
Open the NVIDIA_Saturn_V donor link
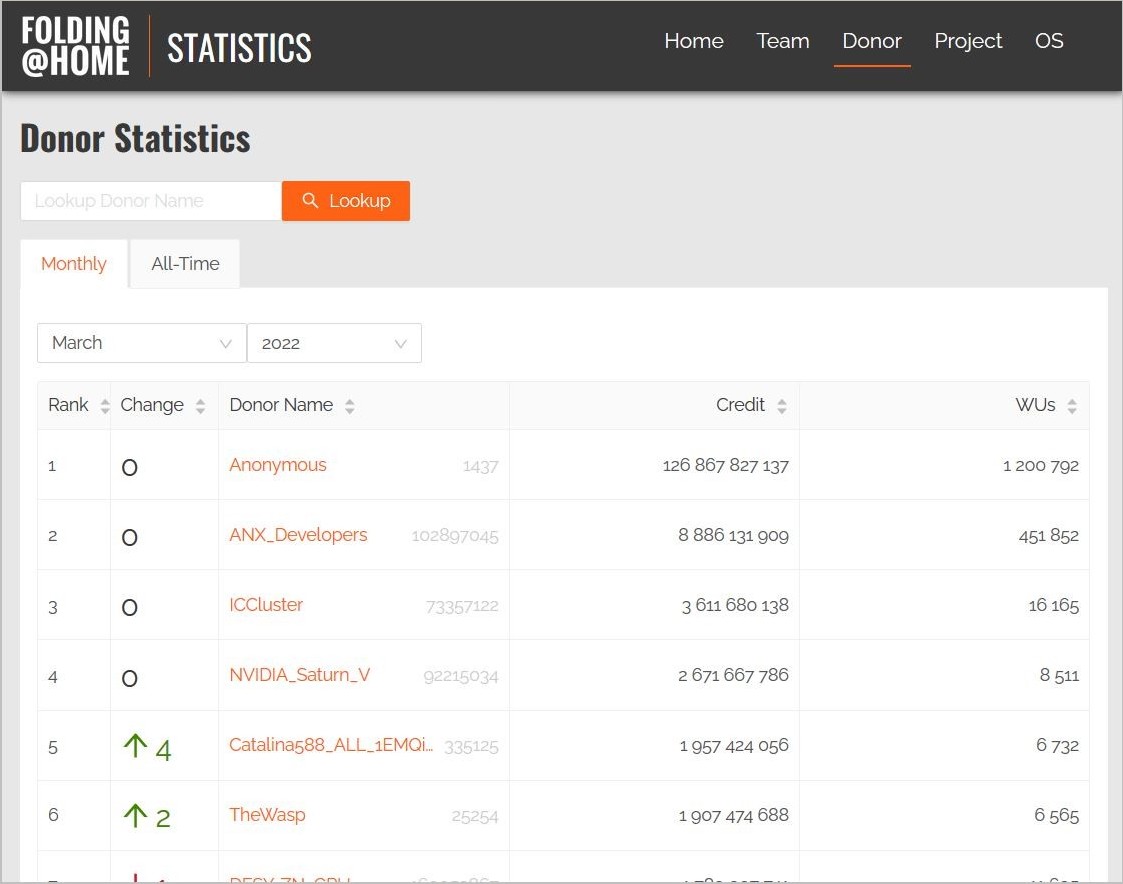coord(299,675)
